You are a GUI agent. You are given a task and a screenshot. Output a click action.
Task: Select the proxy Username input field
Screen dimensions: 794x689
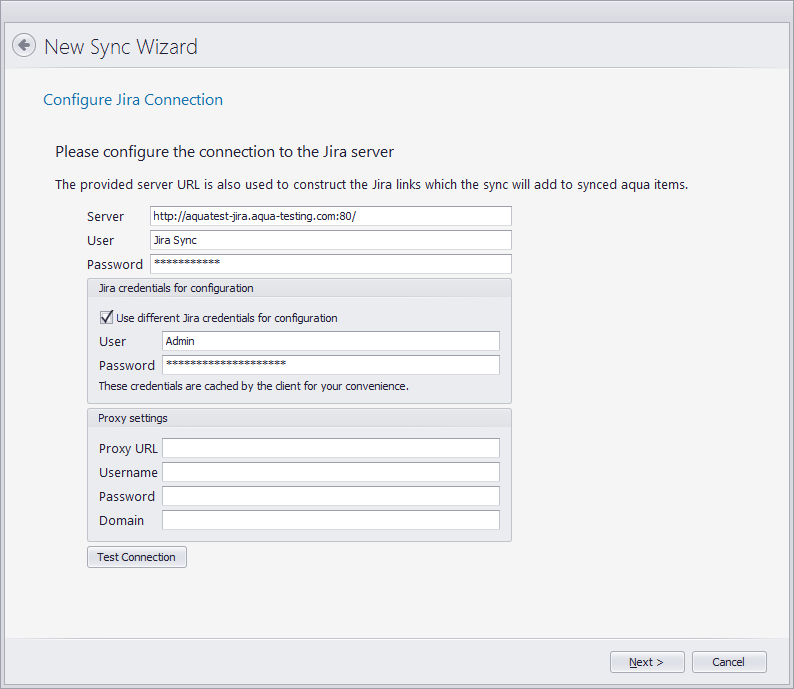(330, 472)
